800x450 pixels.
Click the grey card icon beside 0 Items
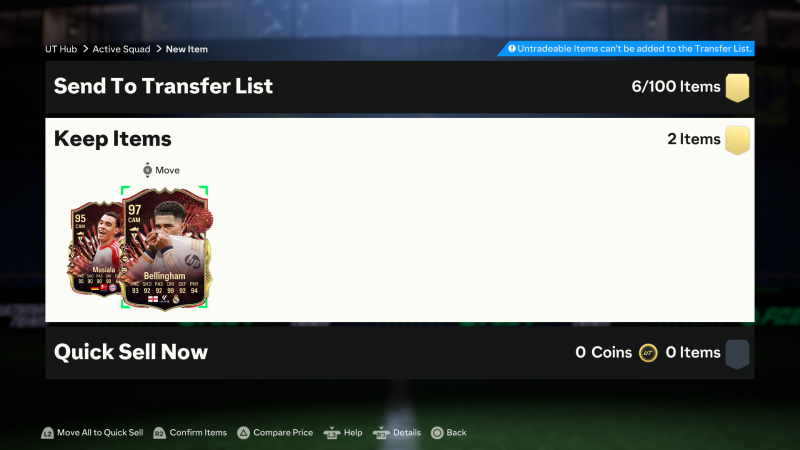(737, 354)
